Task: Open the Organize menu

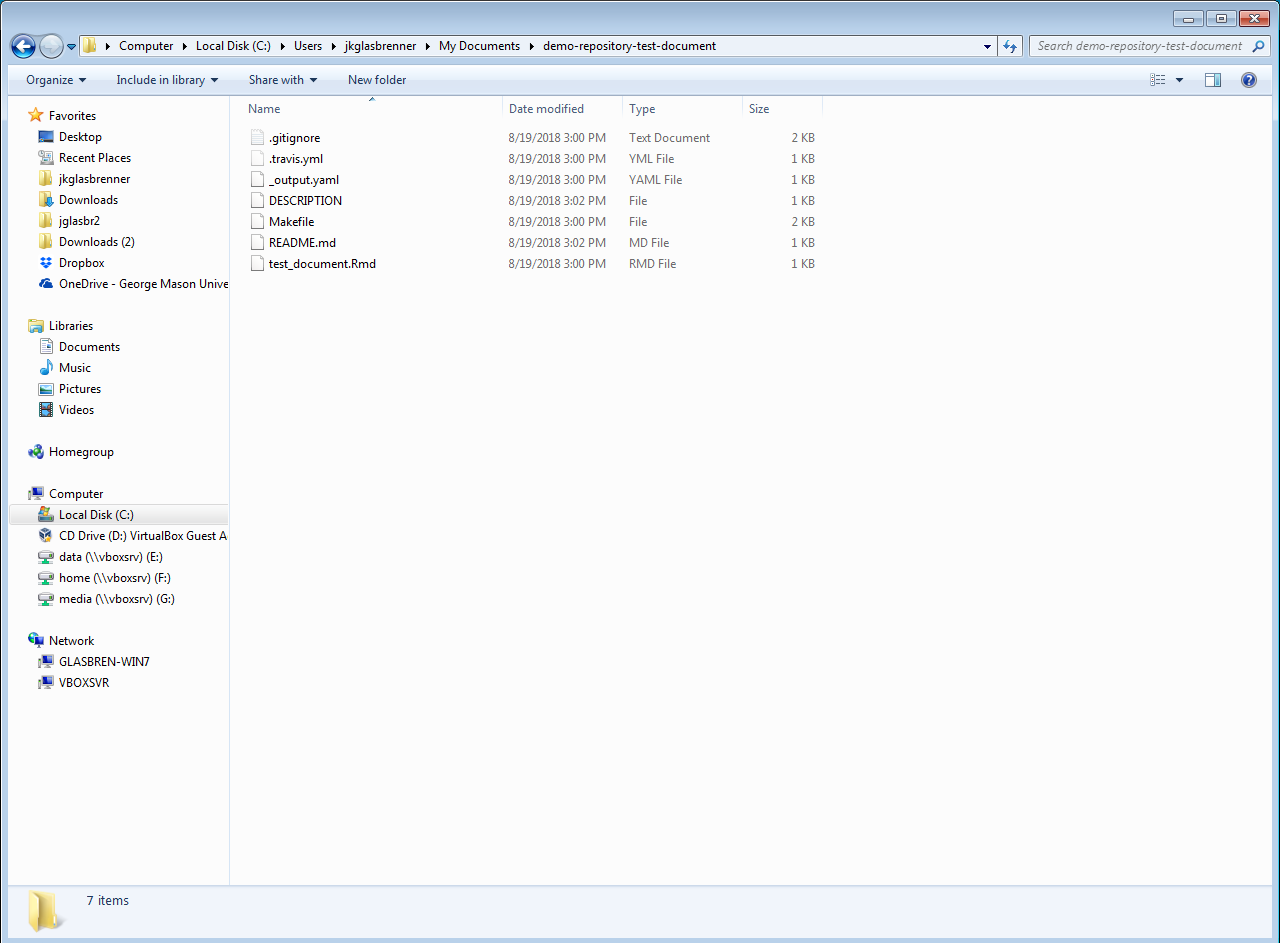Action: point(56,80)
